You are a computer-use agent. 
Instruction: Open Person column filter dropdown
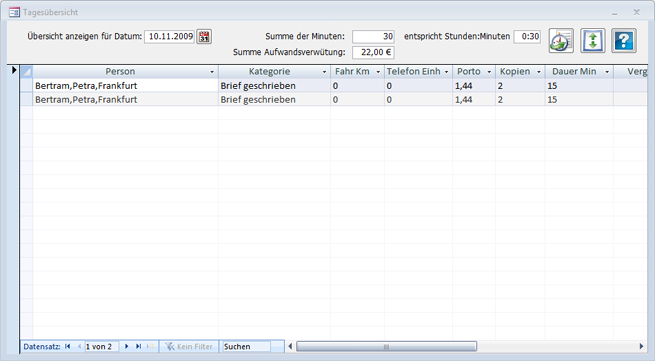[212, 72]
